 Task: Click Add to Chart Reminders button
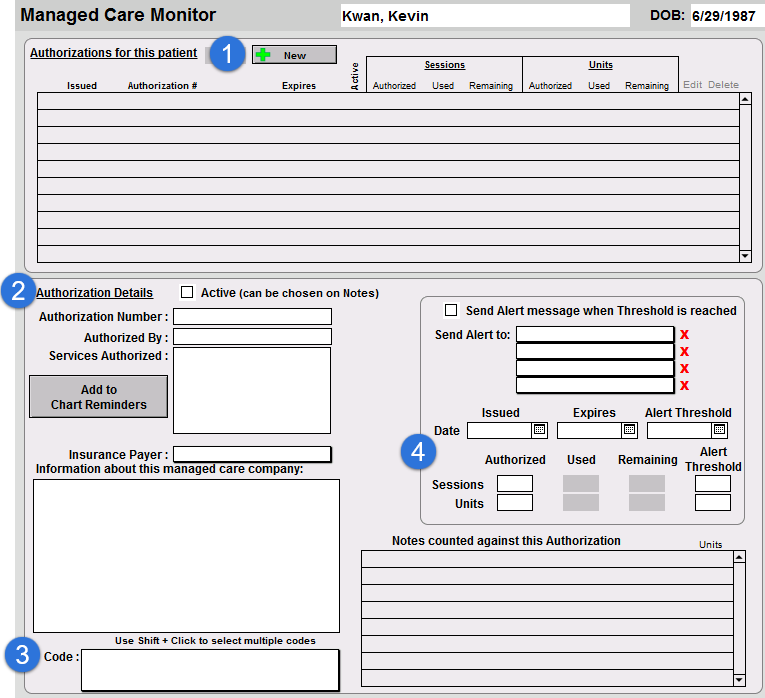click(x=98, y=397)
